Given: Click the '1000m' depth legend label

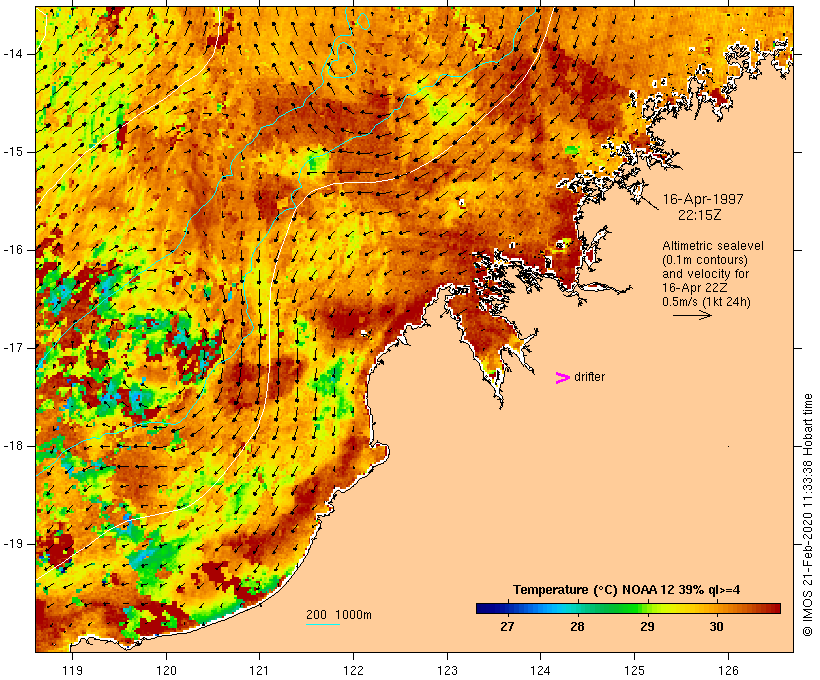Looking at the screenshot, I should [353, 615].
